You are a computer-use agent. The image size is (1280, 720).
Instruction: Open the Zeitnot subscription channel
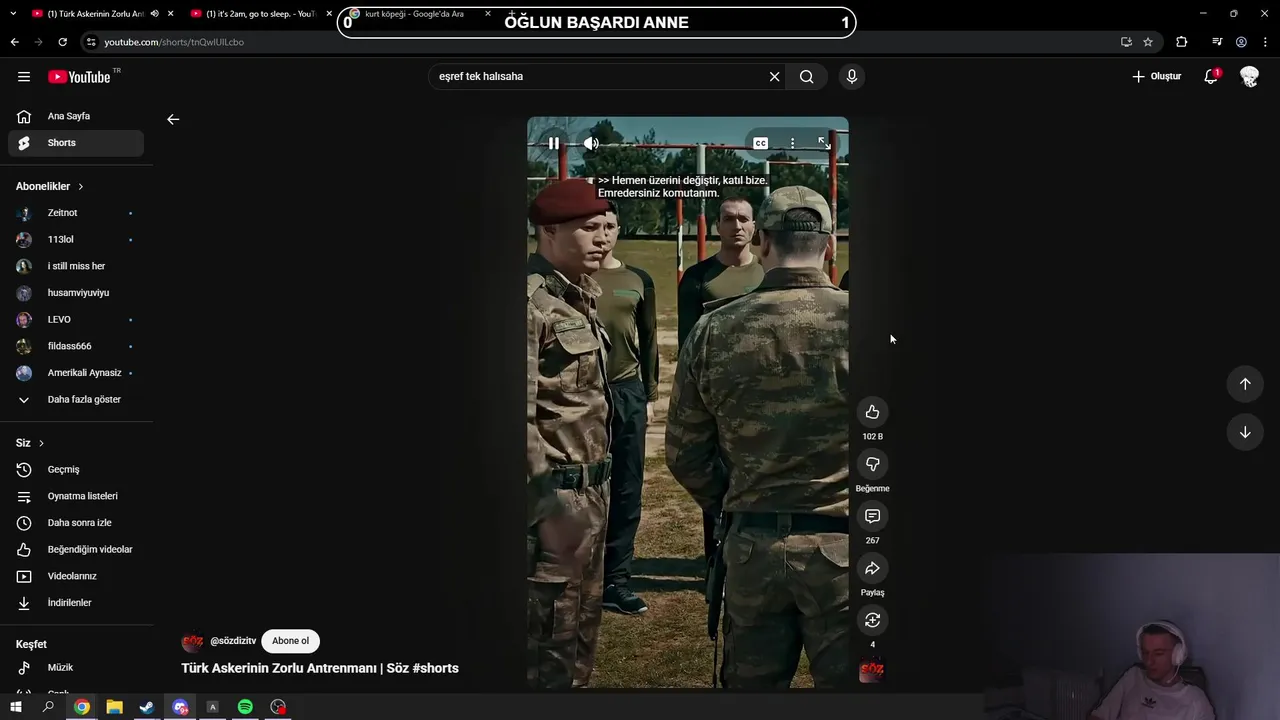pos(76,213)
